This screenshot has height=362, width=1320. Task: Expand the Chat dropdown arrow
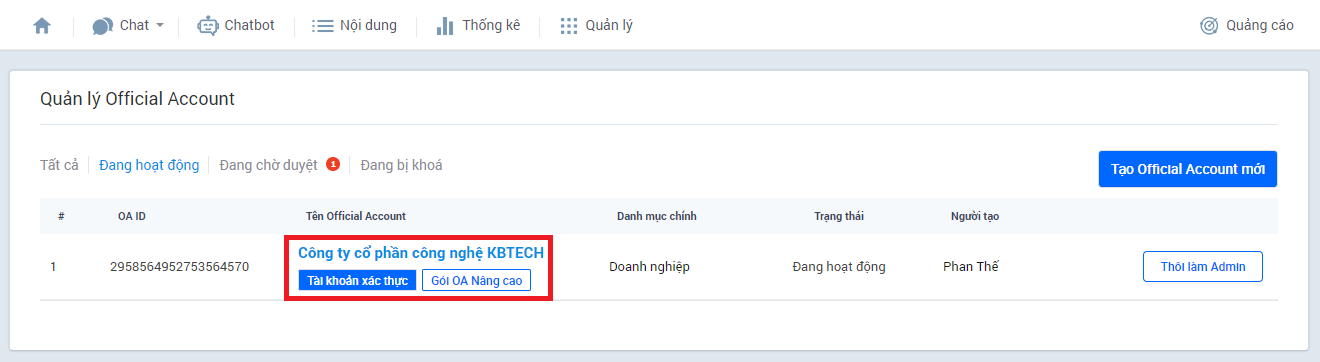[159, 26]
